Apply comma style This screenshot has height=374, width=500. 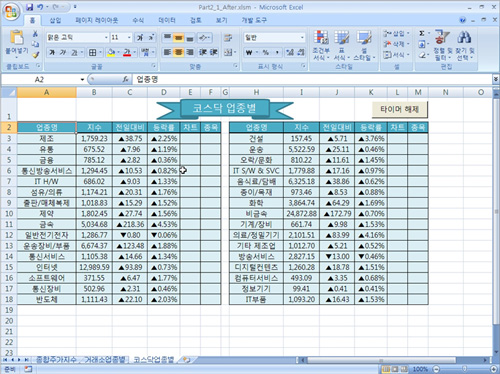pyautogui.click(x=277, y=52)
